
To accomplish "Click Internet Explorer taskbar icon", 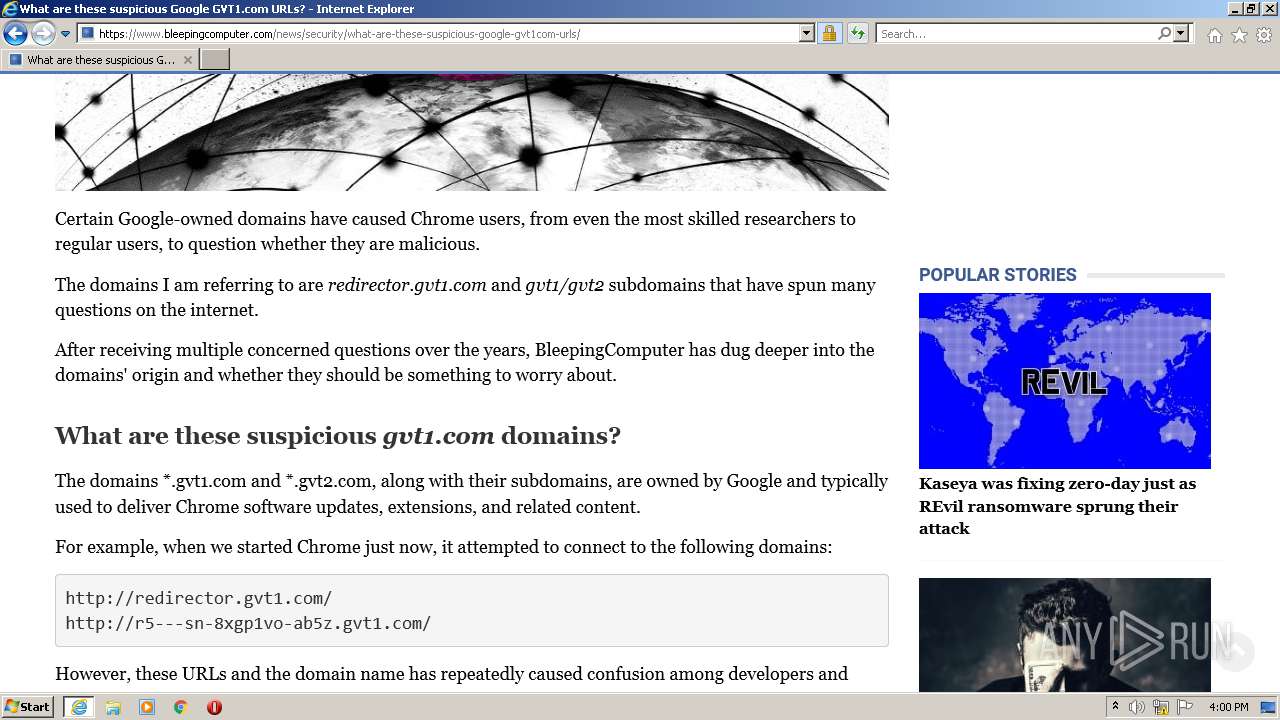I will click(79, 707).
